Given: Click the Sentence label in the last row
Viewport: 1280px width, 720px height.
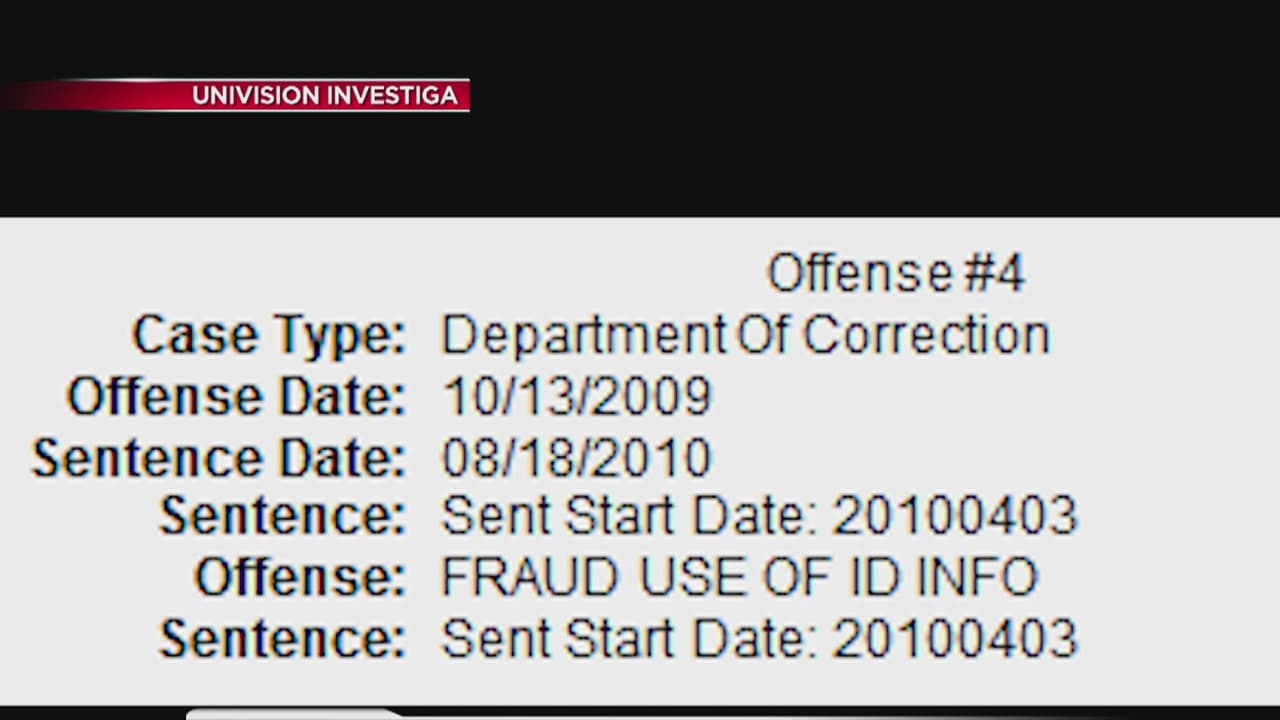Looking at the screenshot, I should click(x=282, y=639).
